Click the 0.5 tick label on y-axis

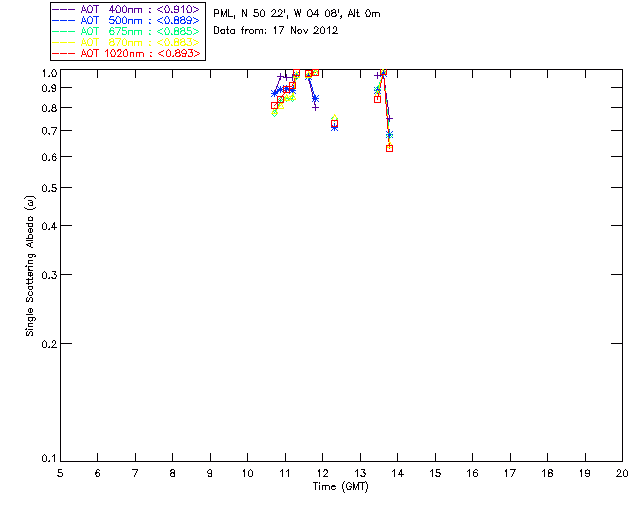47,188
